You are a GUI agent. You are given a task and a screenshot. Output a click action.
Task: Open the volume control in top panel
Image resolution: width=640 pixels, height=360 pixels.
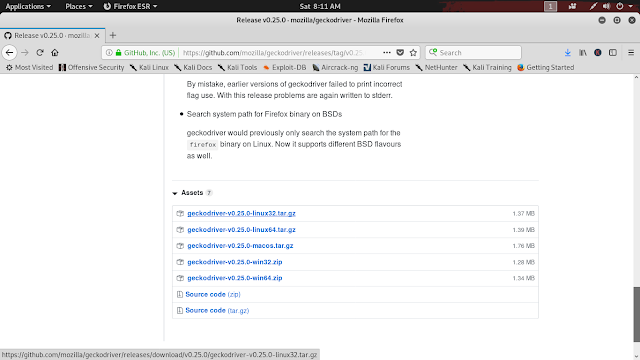pyautogui.click(x=607, y=6)
